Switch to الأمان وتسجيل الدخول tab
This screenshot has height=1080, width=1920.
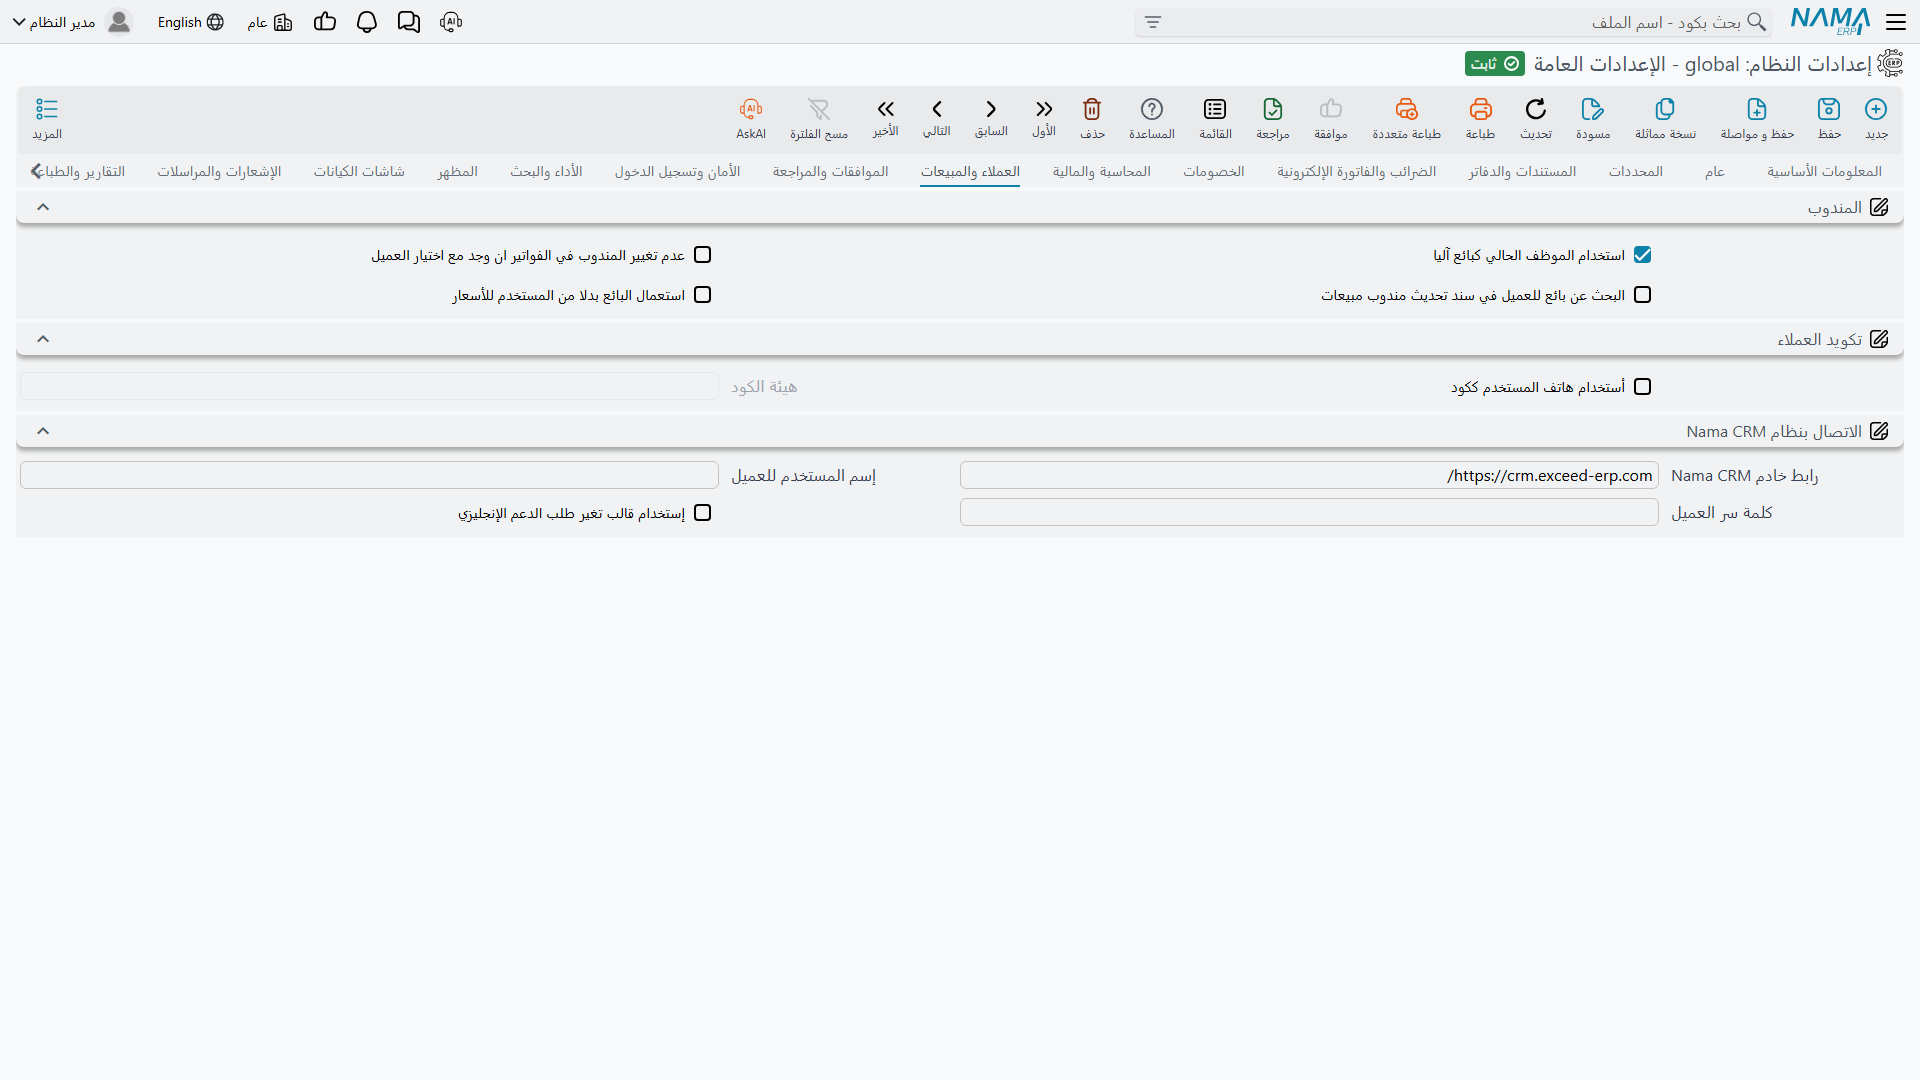(x=677, y=171)
